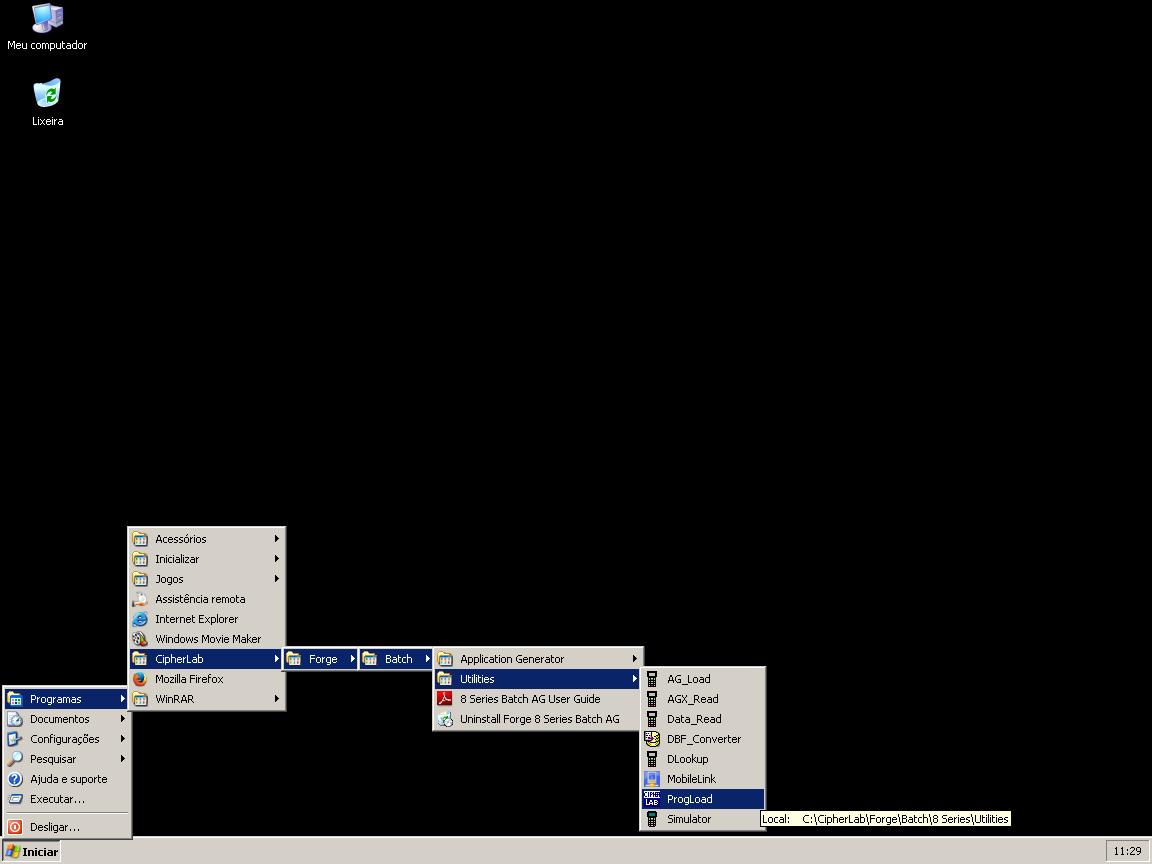Click the Forge folder icon
Viewport: 1152px width, 864px height.
coord(294,659)
